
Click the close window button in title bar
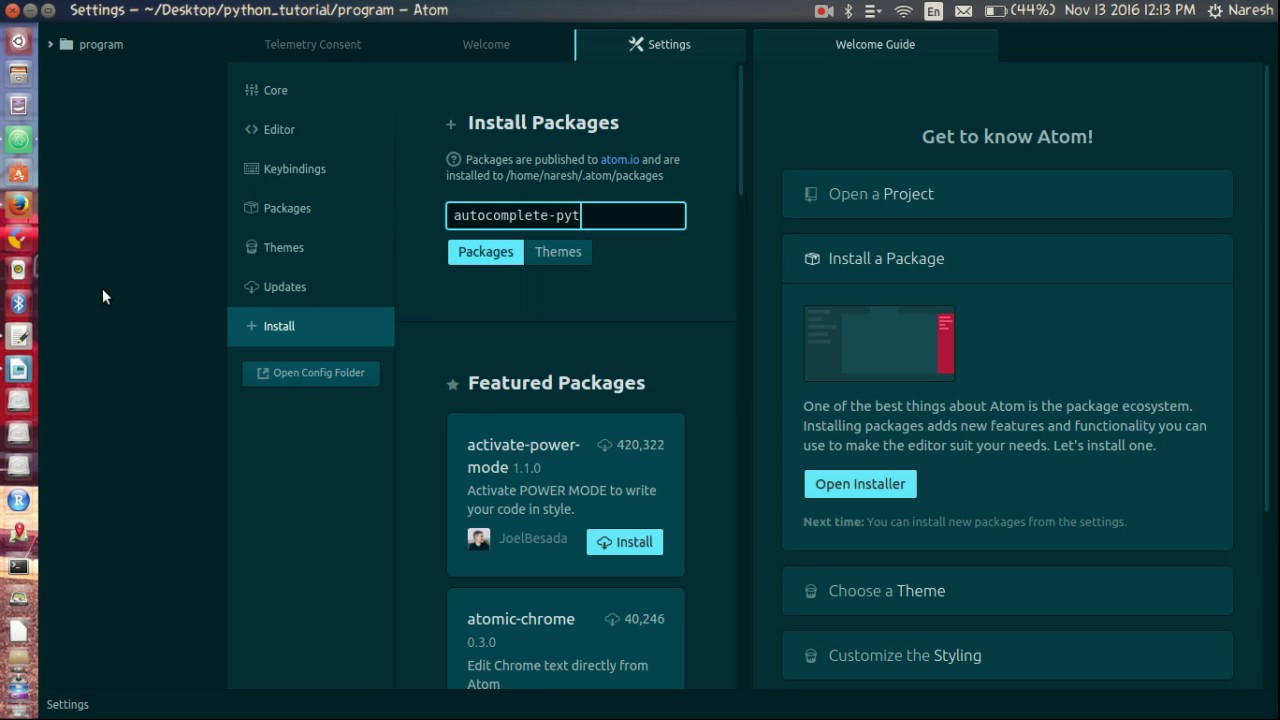(10, 10)
